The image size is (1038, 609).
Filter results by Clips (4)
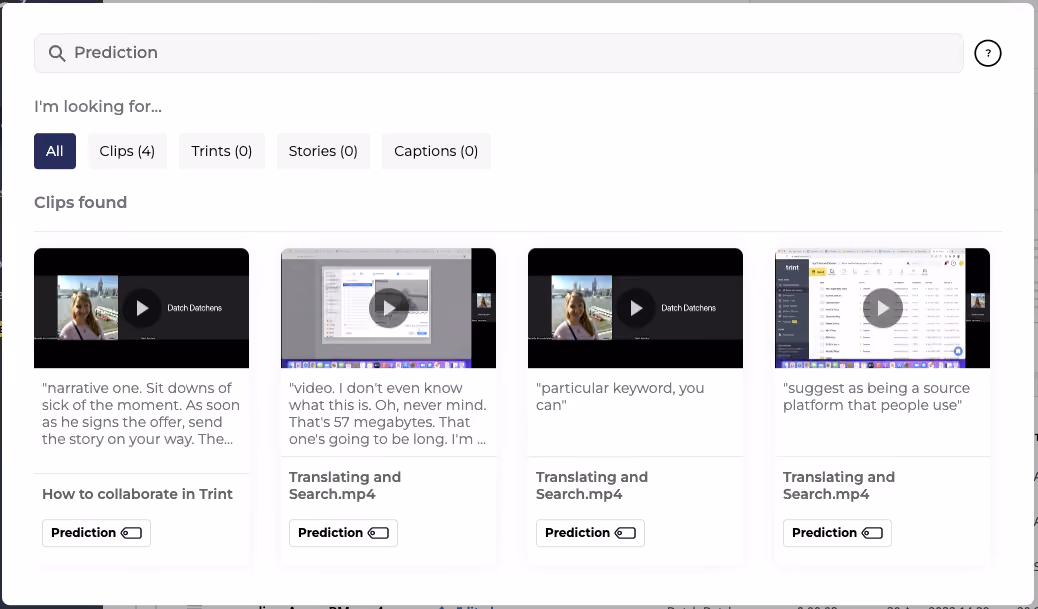[x=127, y=151]
